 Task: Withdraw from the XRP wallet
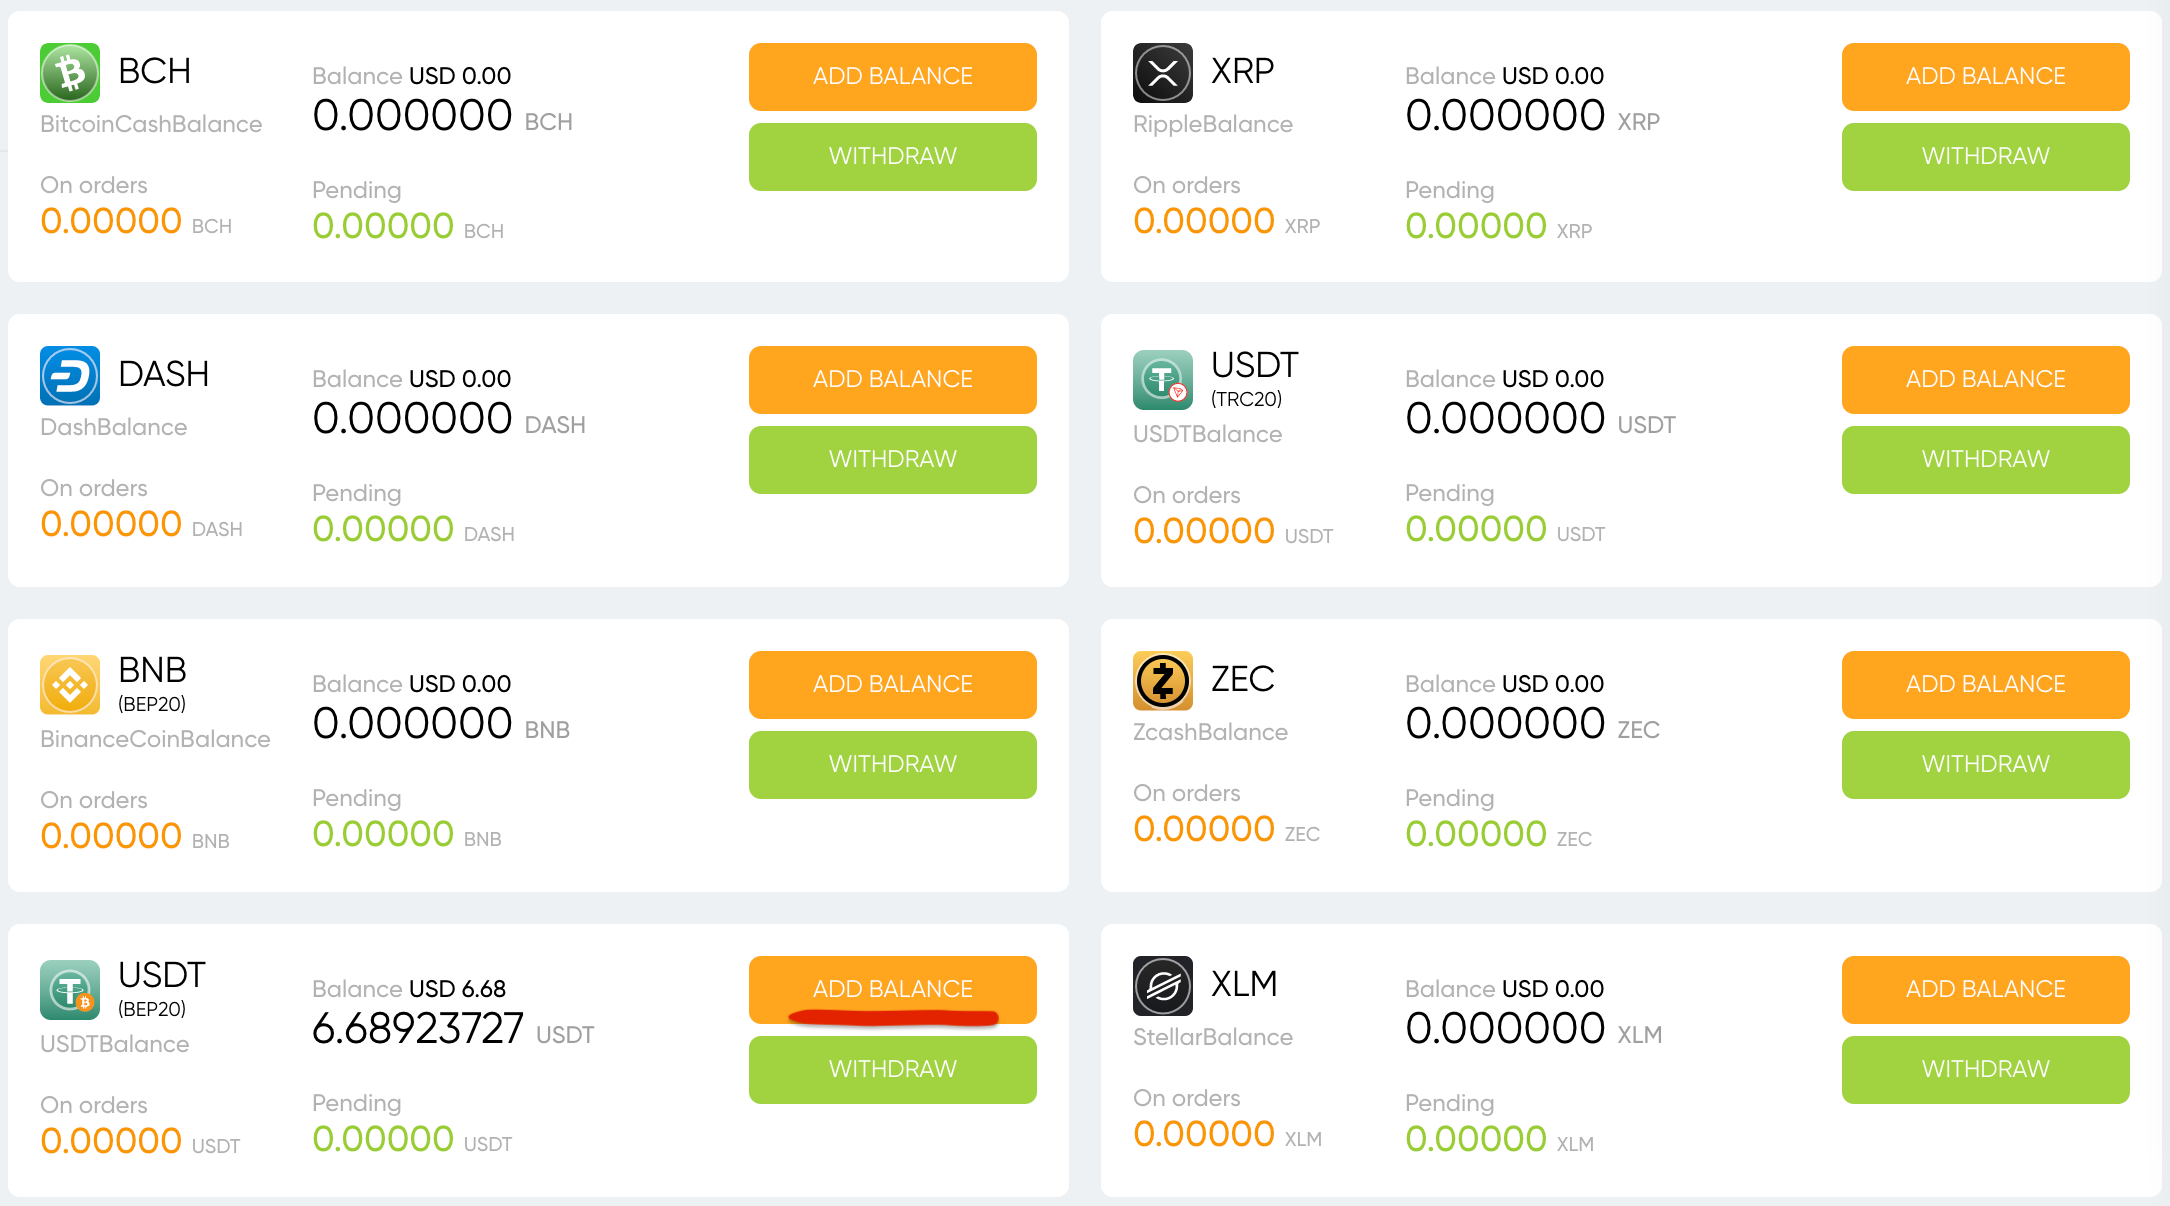pos(1986,157)
